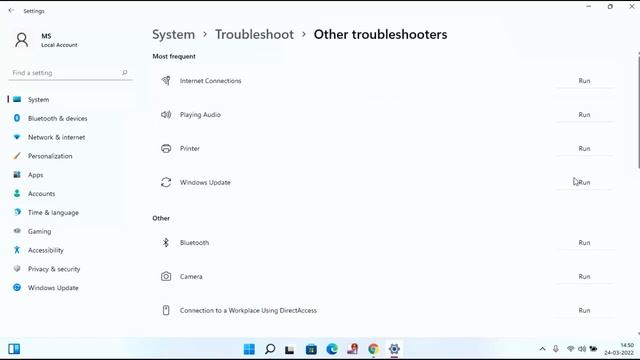The height and width of the screenshot is (360, 640).
Task: Open Personalization settings
Action: (x=70, y=156)
